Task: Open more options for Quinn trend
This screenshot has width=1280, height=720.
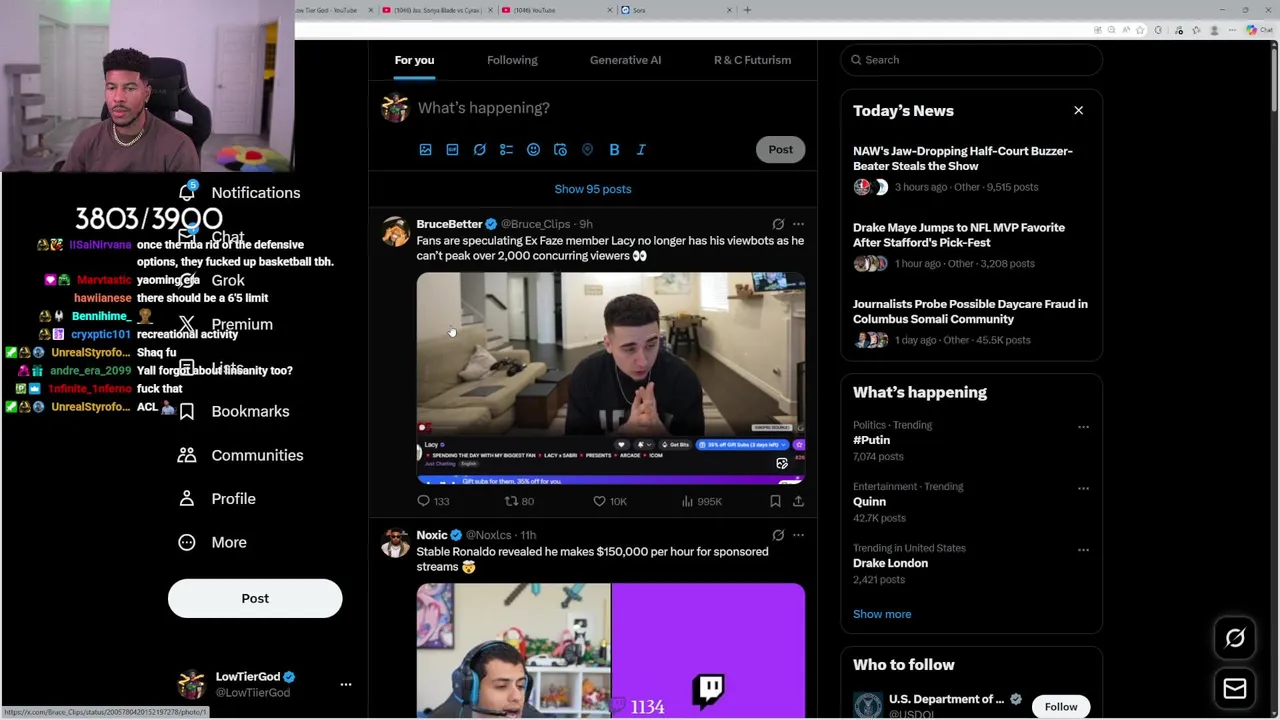Action: (x=1083, y=488)
